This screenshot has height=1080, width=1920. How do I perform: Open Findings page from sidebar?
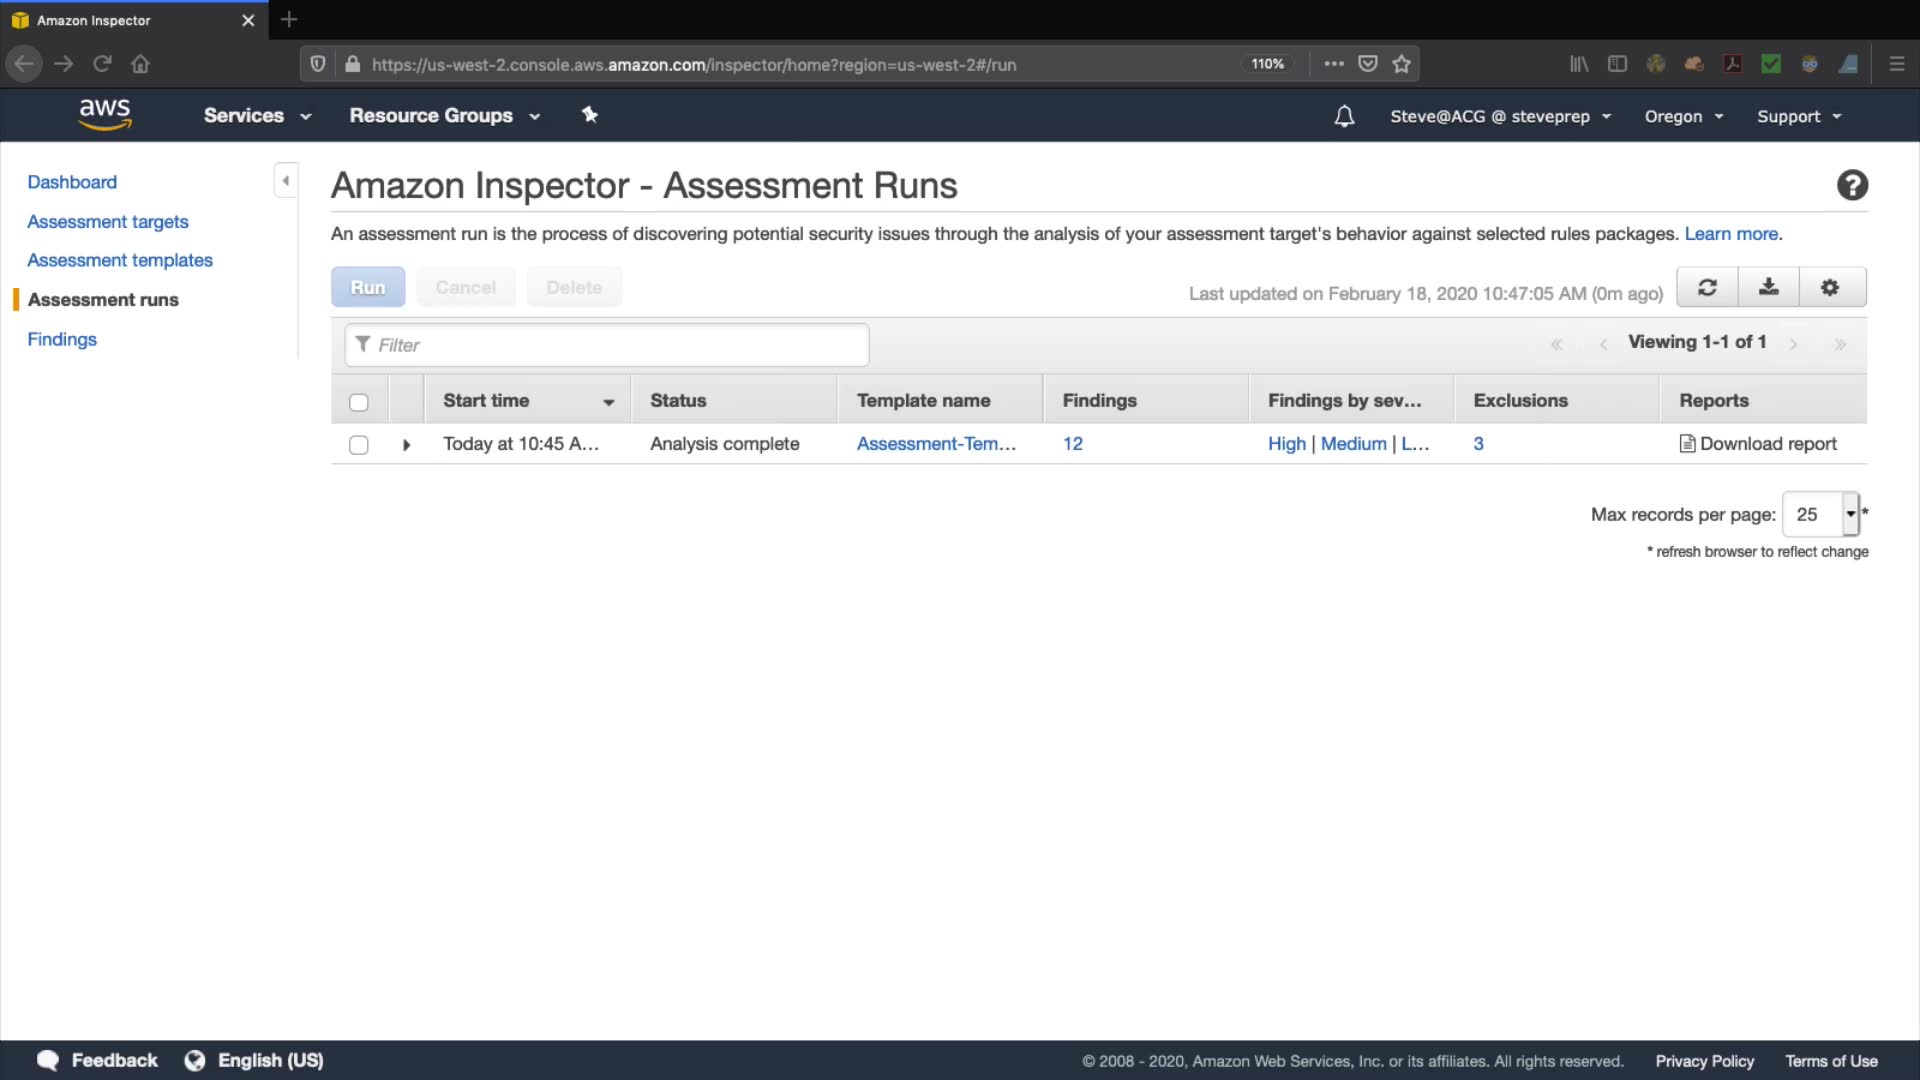pos(62,339)
